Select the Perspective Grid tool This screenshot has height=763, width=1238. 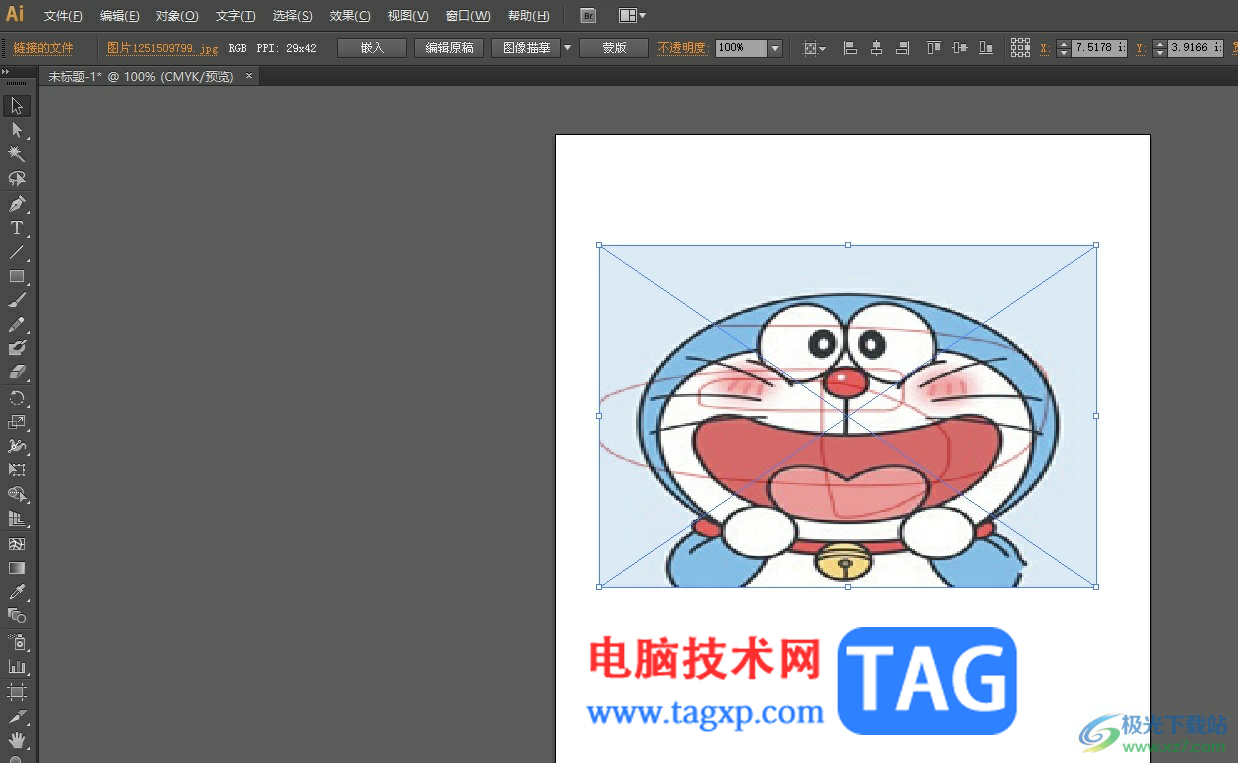click(17, 519)
